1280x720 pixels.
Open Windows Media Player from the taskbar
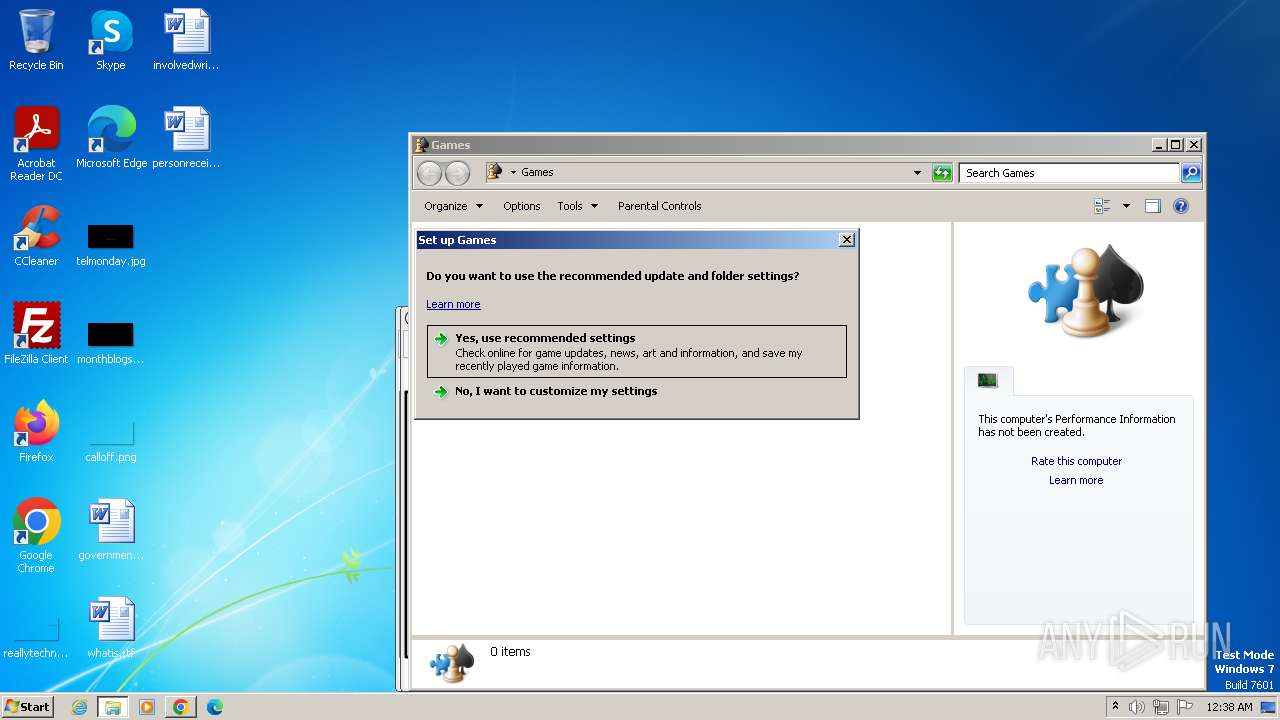146,707
